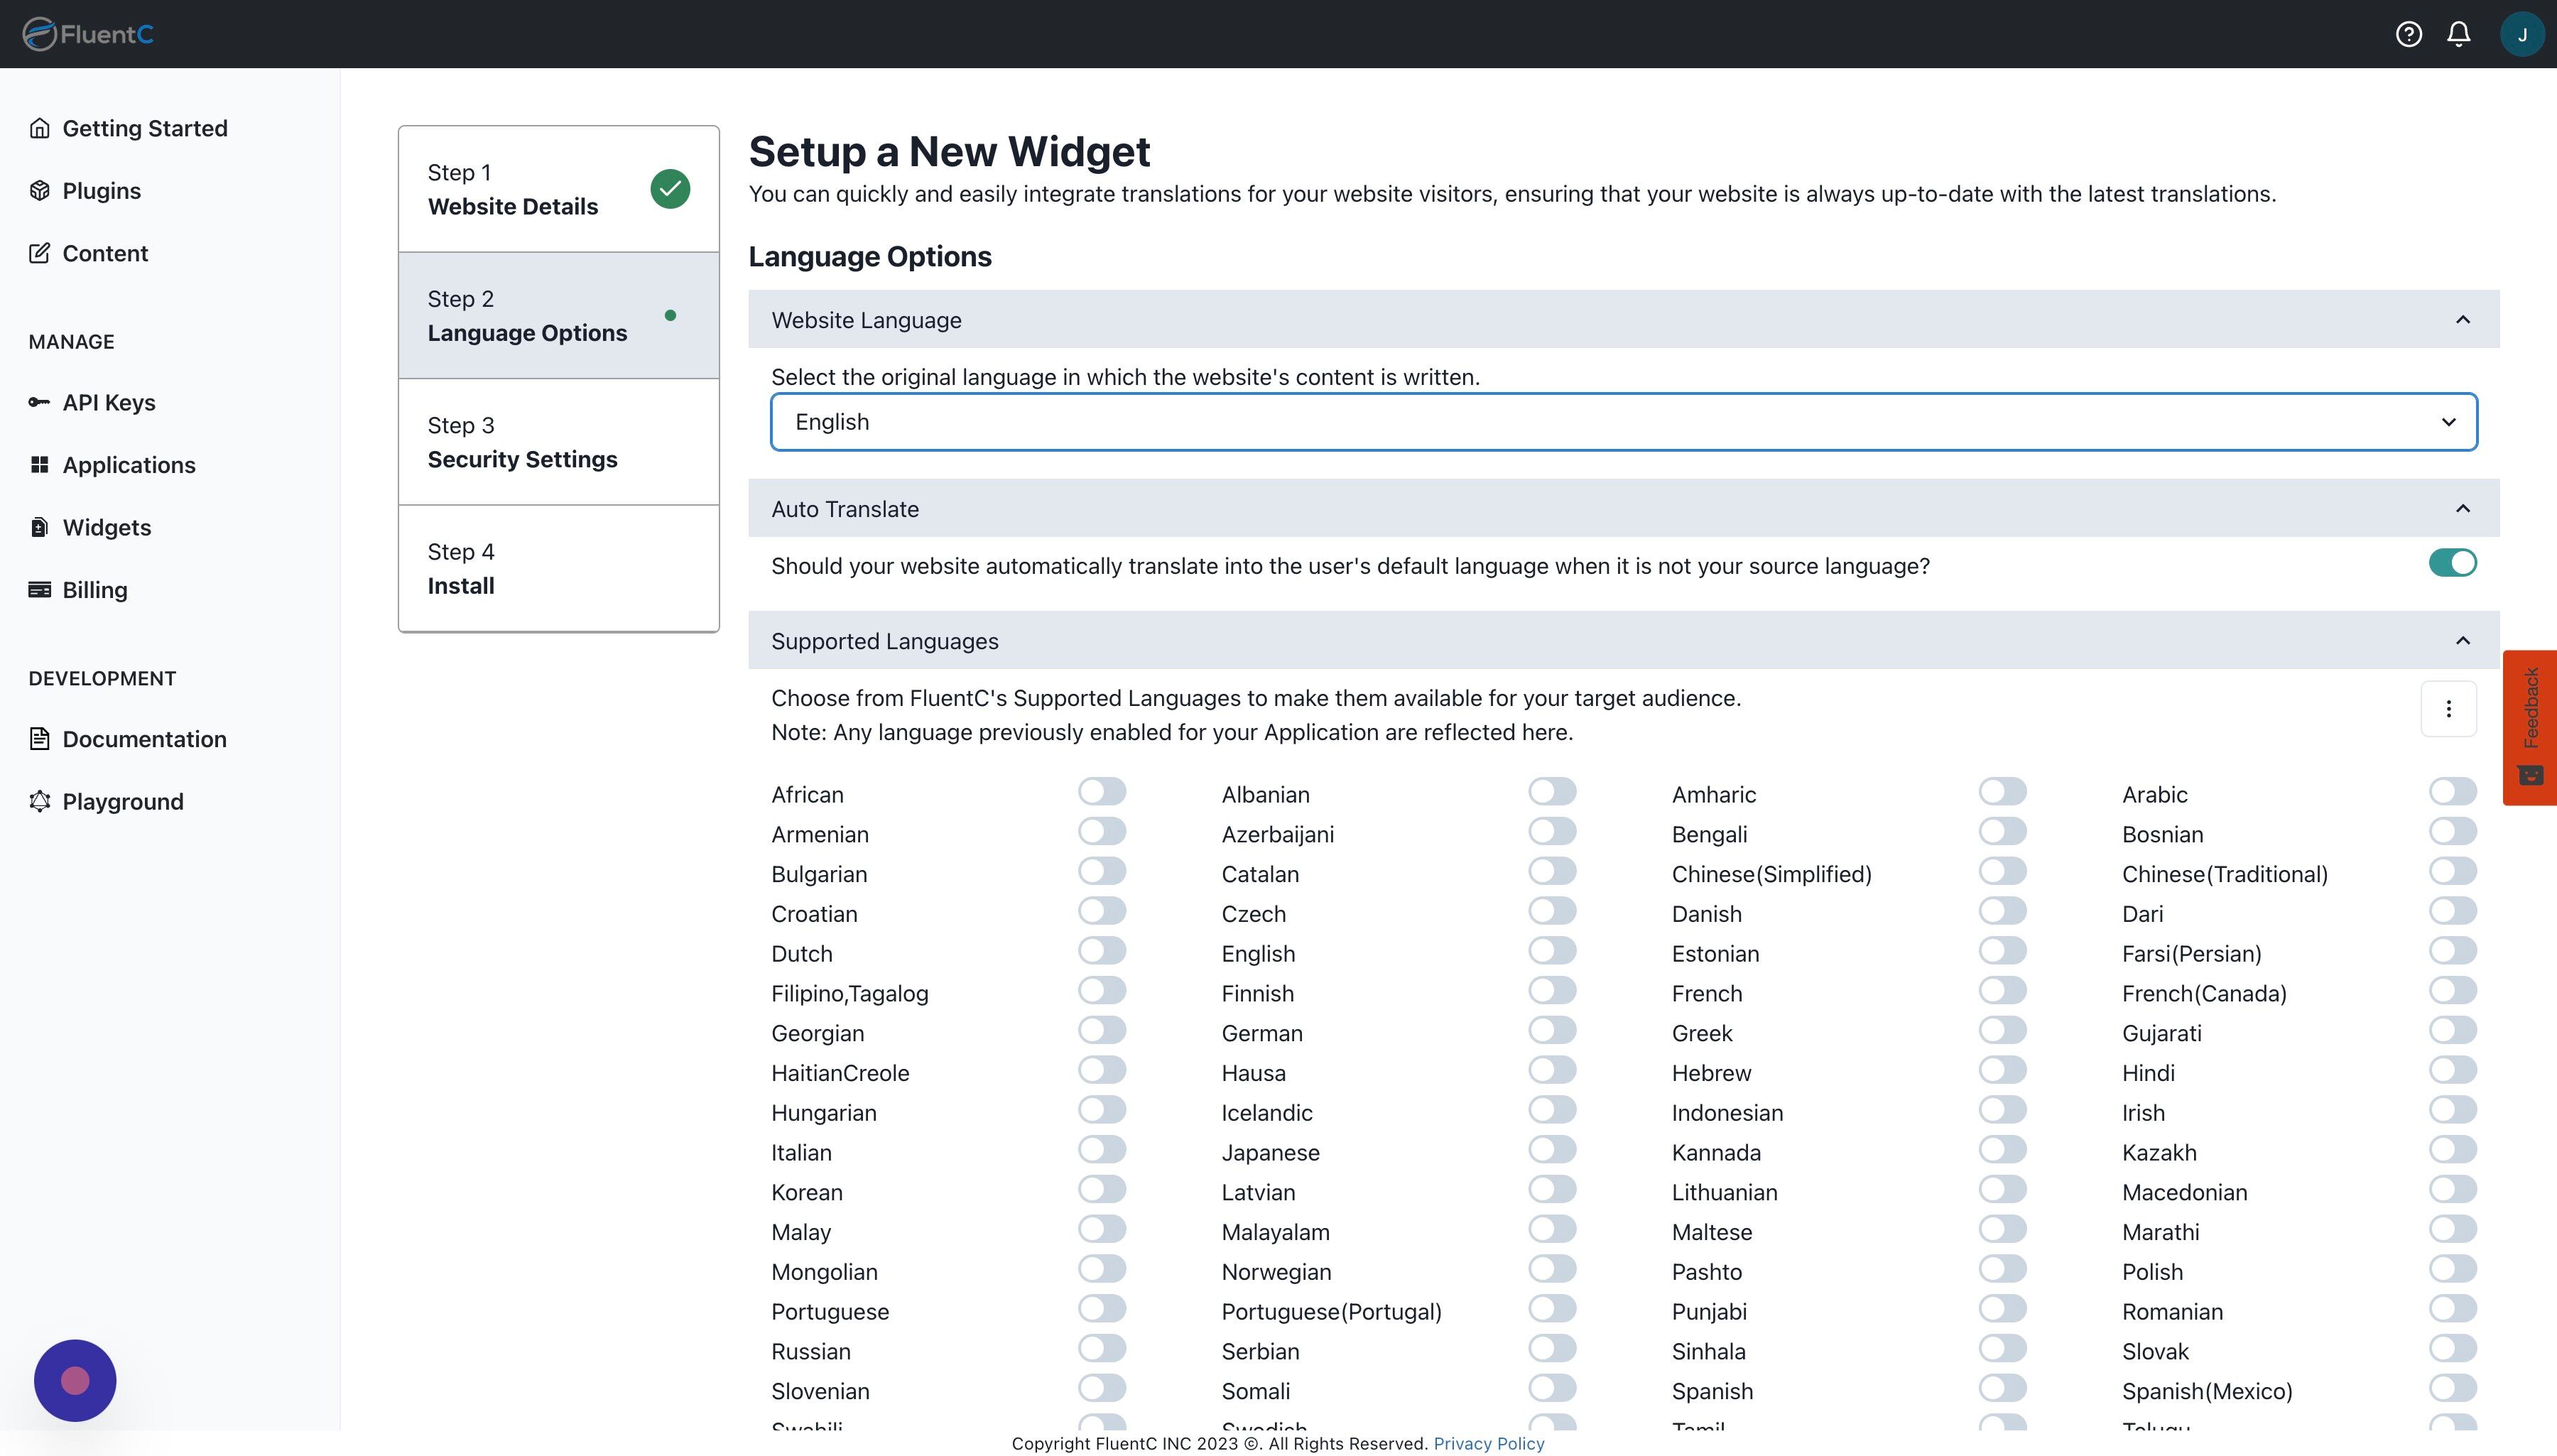Enable the Japanese language toggle
Screen dimensions: 2557x1456
pos(1552,1150)
